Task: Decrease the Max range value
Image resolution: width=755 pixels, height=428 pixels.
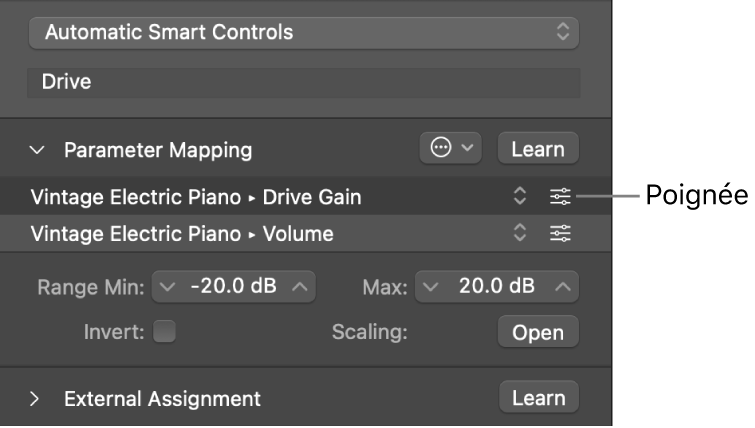Action: tap(430, 287)
